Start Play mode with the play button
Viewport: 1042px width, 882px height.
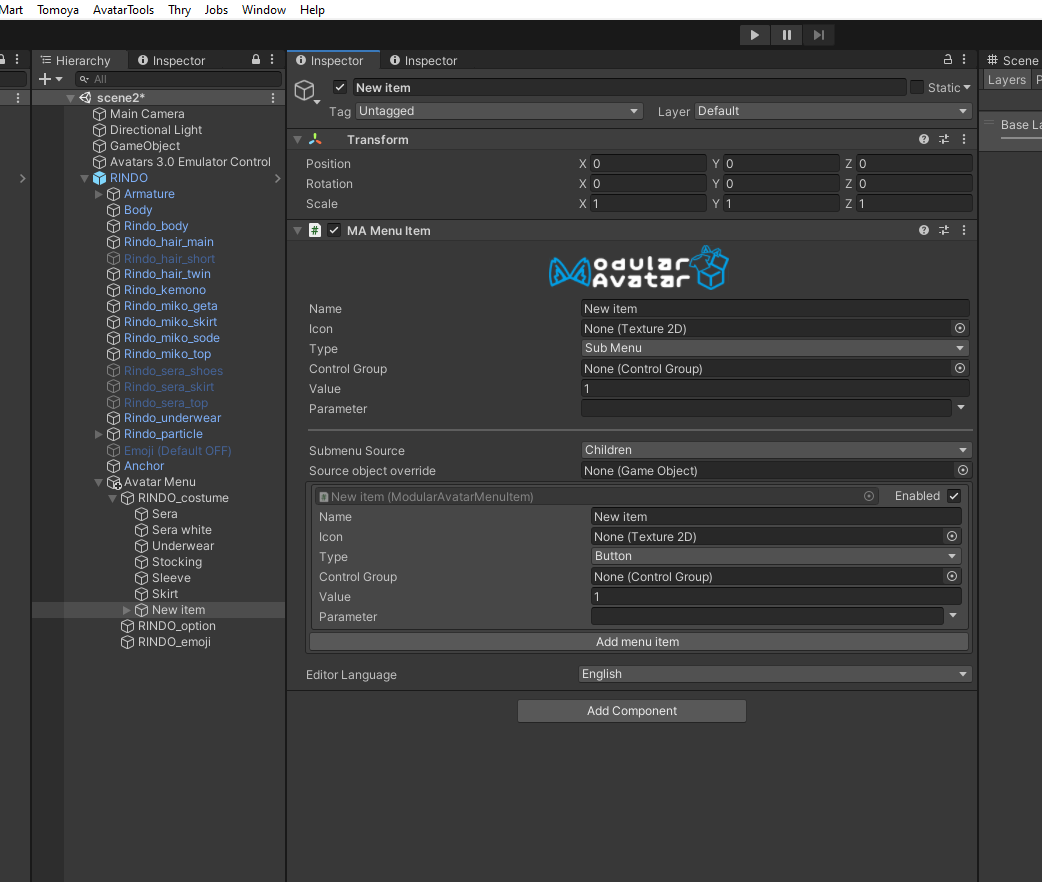(755, 35)
